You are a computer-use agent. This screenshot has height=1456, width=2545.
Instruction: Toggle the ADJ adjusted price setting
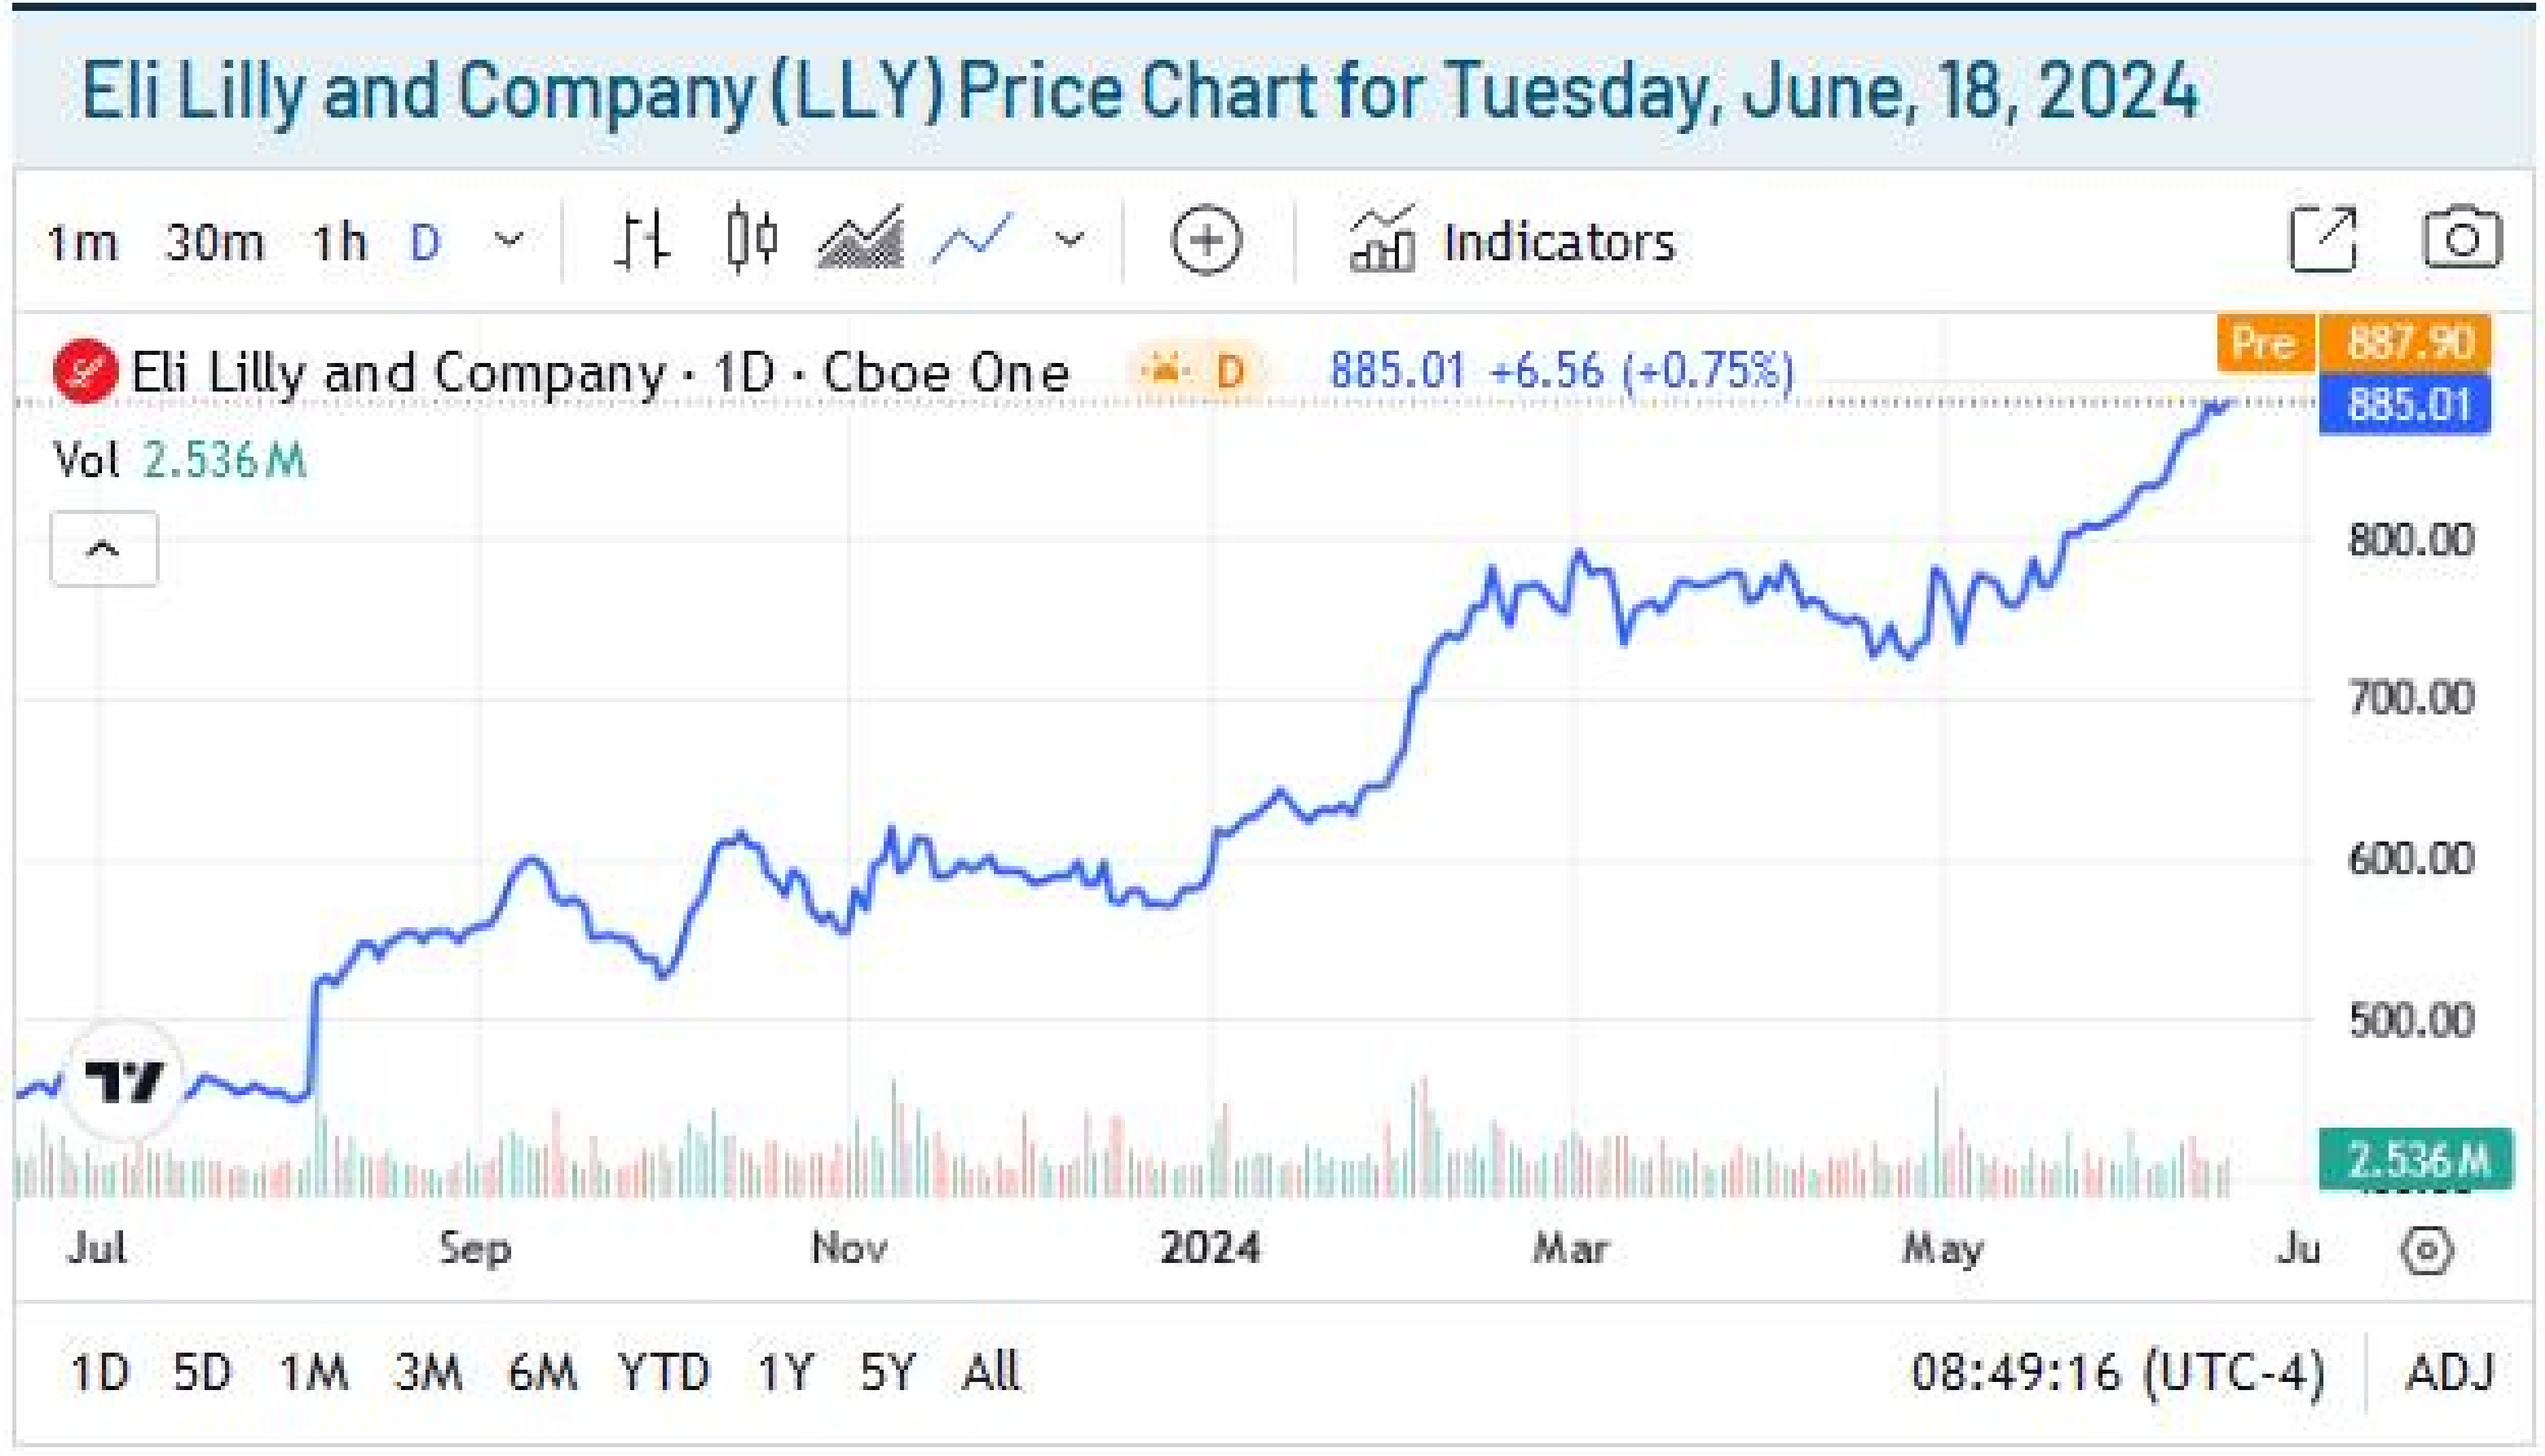2450,1372
